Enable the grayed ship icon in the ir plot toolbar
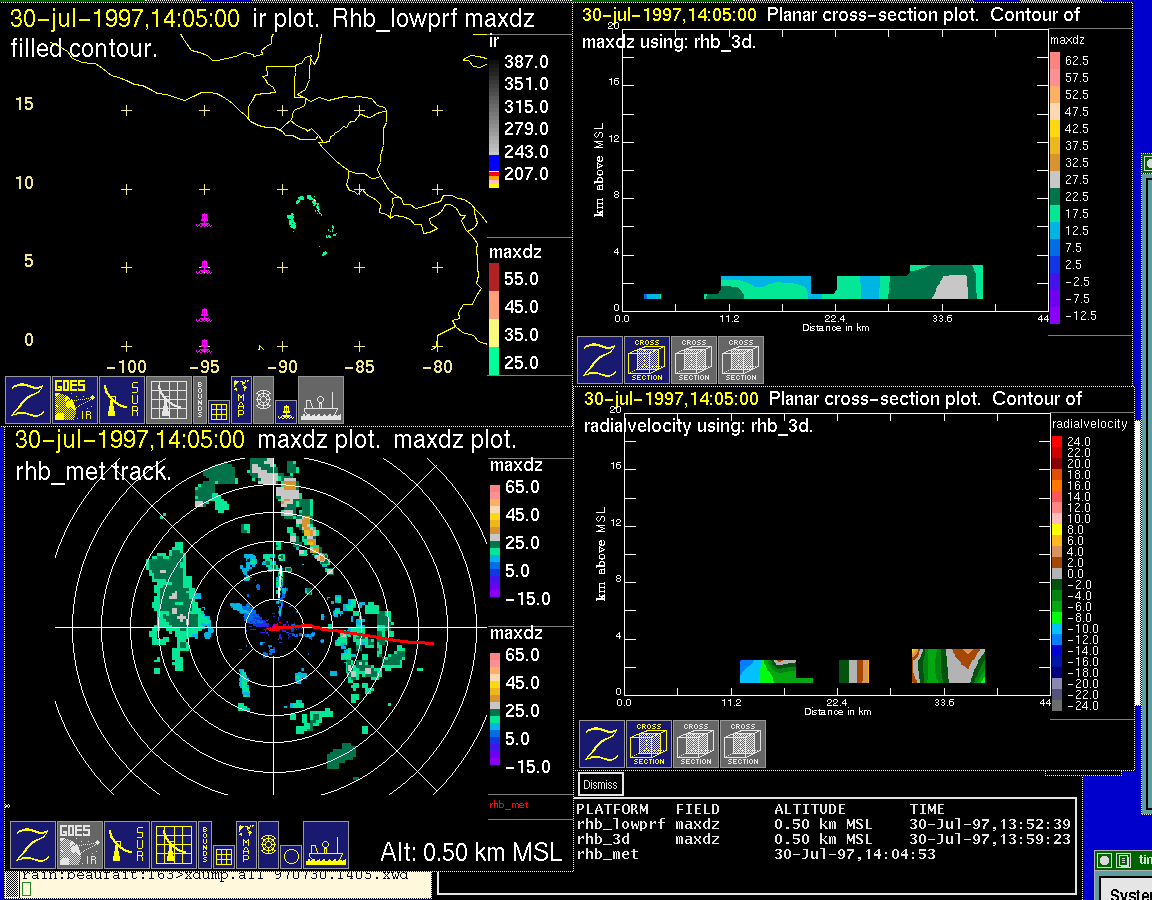1152x900 pixels. point(321,400)
